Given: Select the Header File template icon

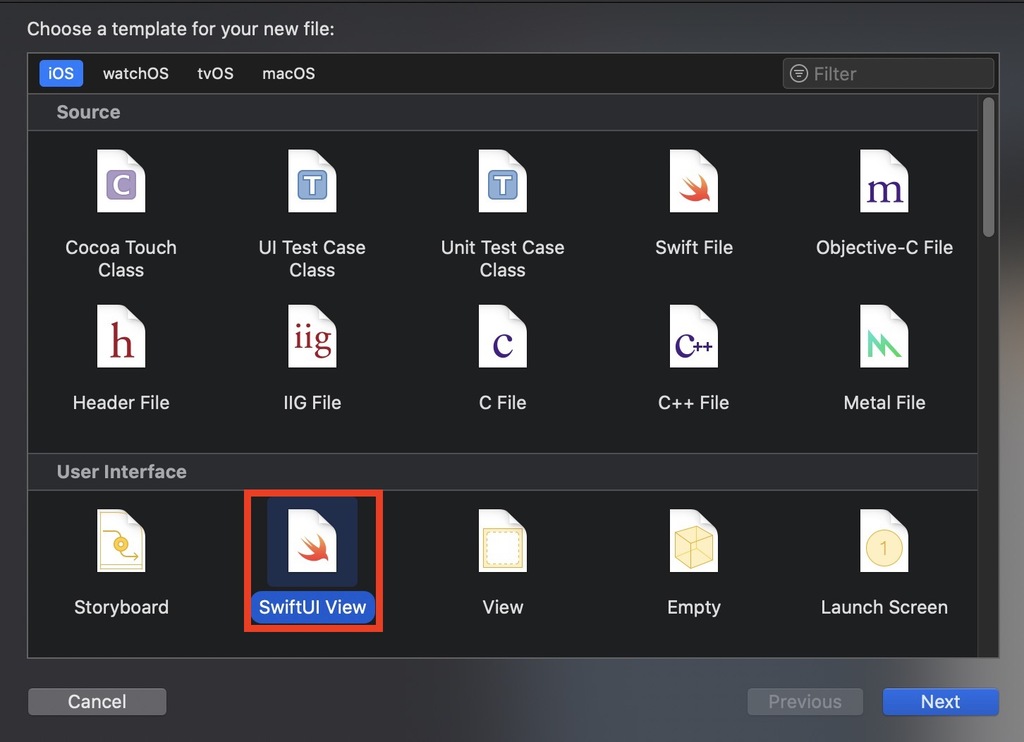Looking at the screenshot, I should [121, 336].
